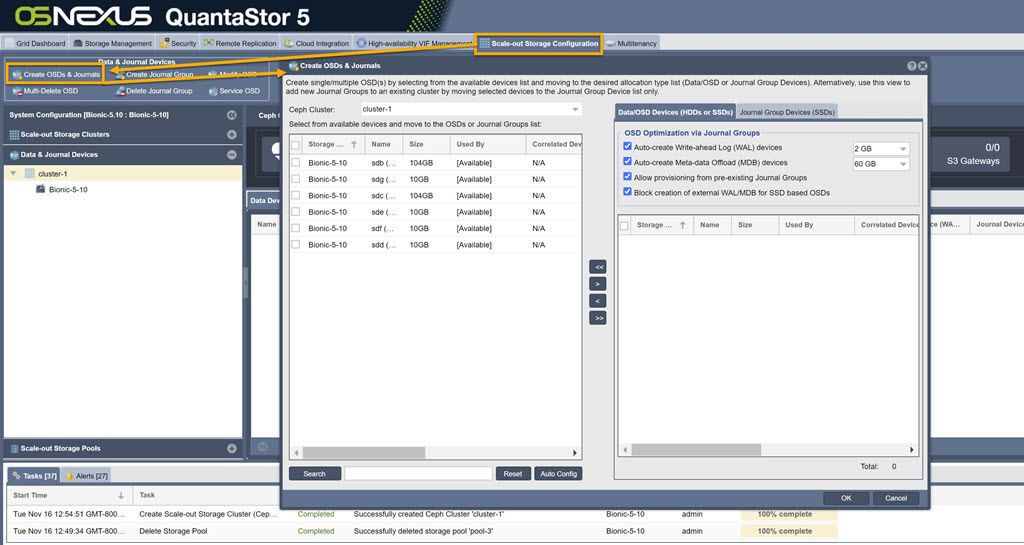The image size is (1024, 545).
Task: Click the Cancel button
Action: click(896, 498)
